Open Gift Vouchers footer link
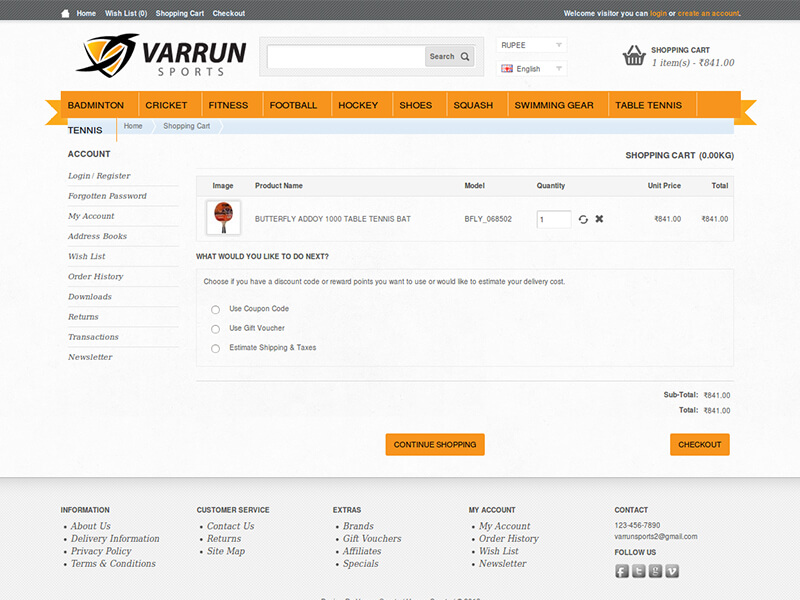The width and height of the screenshot is (800, 600). [x=372, y=539]
